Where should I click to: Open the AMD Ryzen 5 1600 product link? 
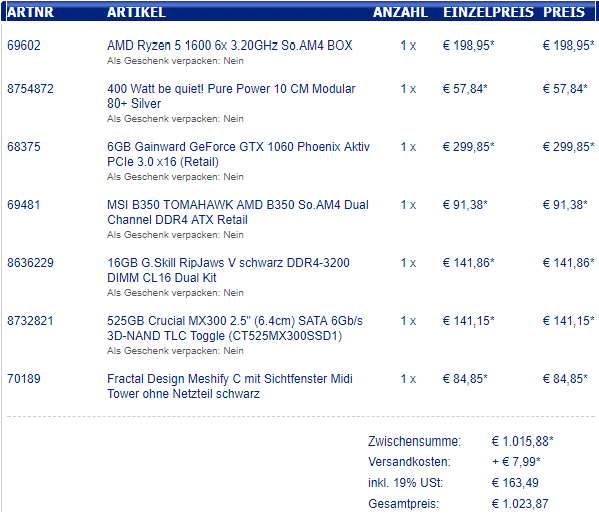pyautogui.click(x=230, y=45)
